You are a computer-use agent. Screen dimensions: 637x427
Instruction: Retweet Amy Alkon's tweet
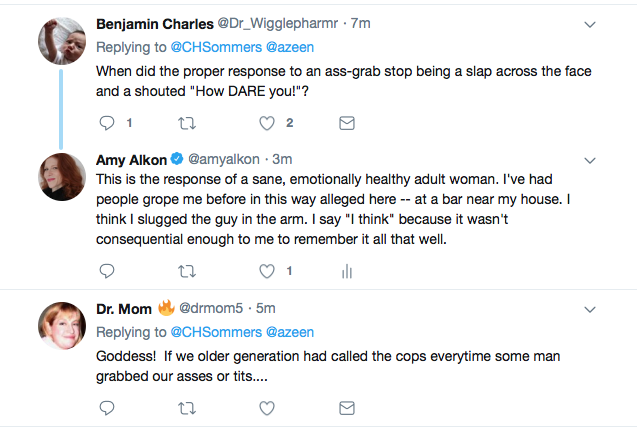tap(187, 271)
